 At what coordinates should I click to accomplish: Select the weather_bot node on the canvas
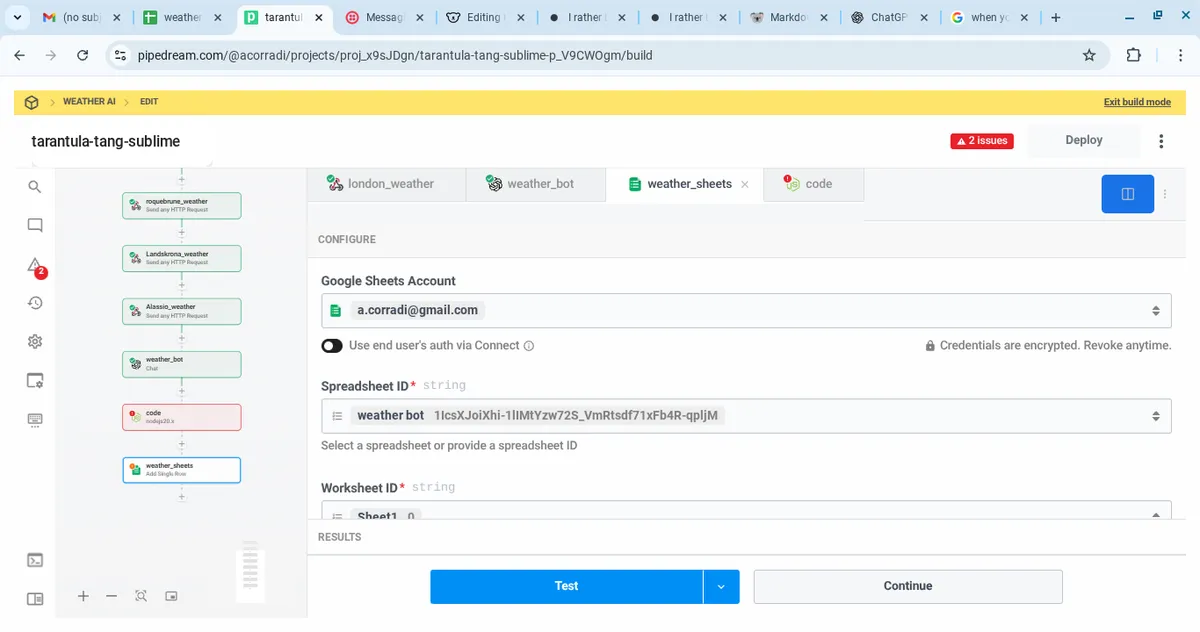coord(182,364)
